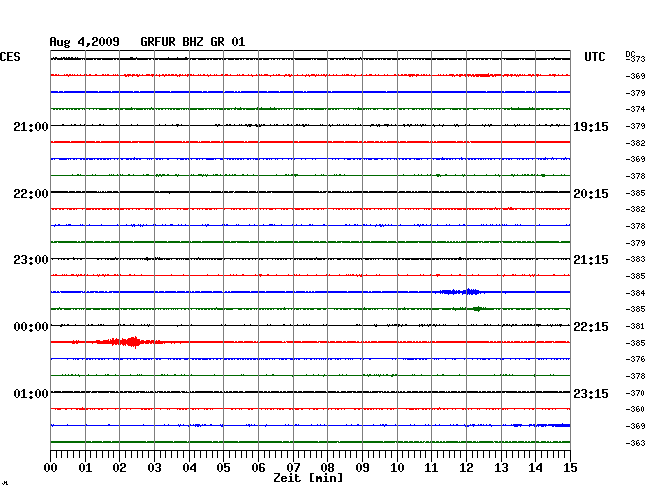Click the date label "Aug 4,2009"
The width and height of the screenshot is (650, 494).
tap(84, 42)
